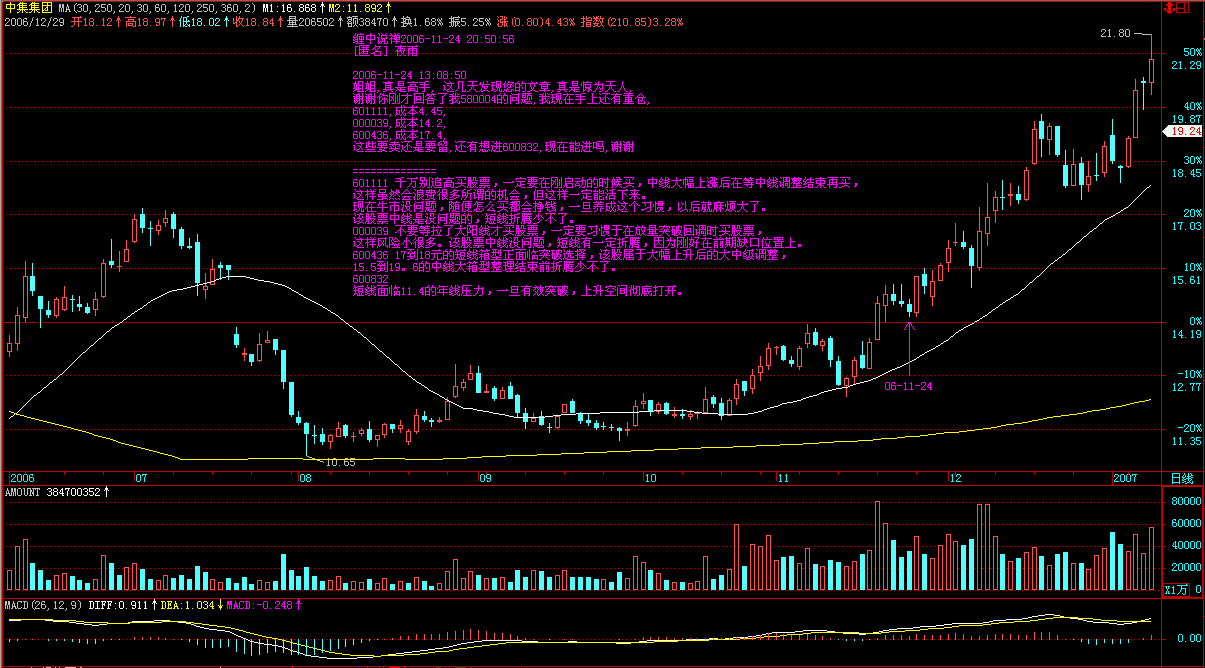
Task: Click the red anchor icon at top right
Action: point(1170,7)
